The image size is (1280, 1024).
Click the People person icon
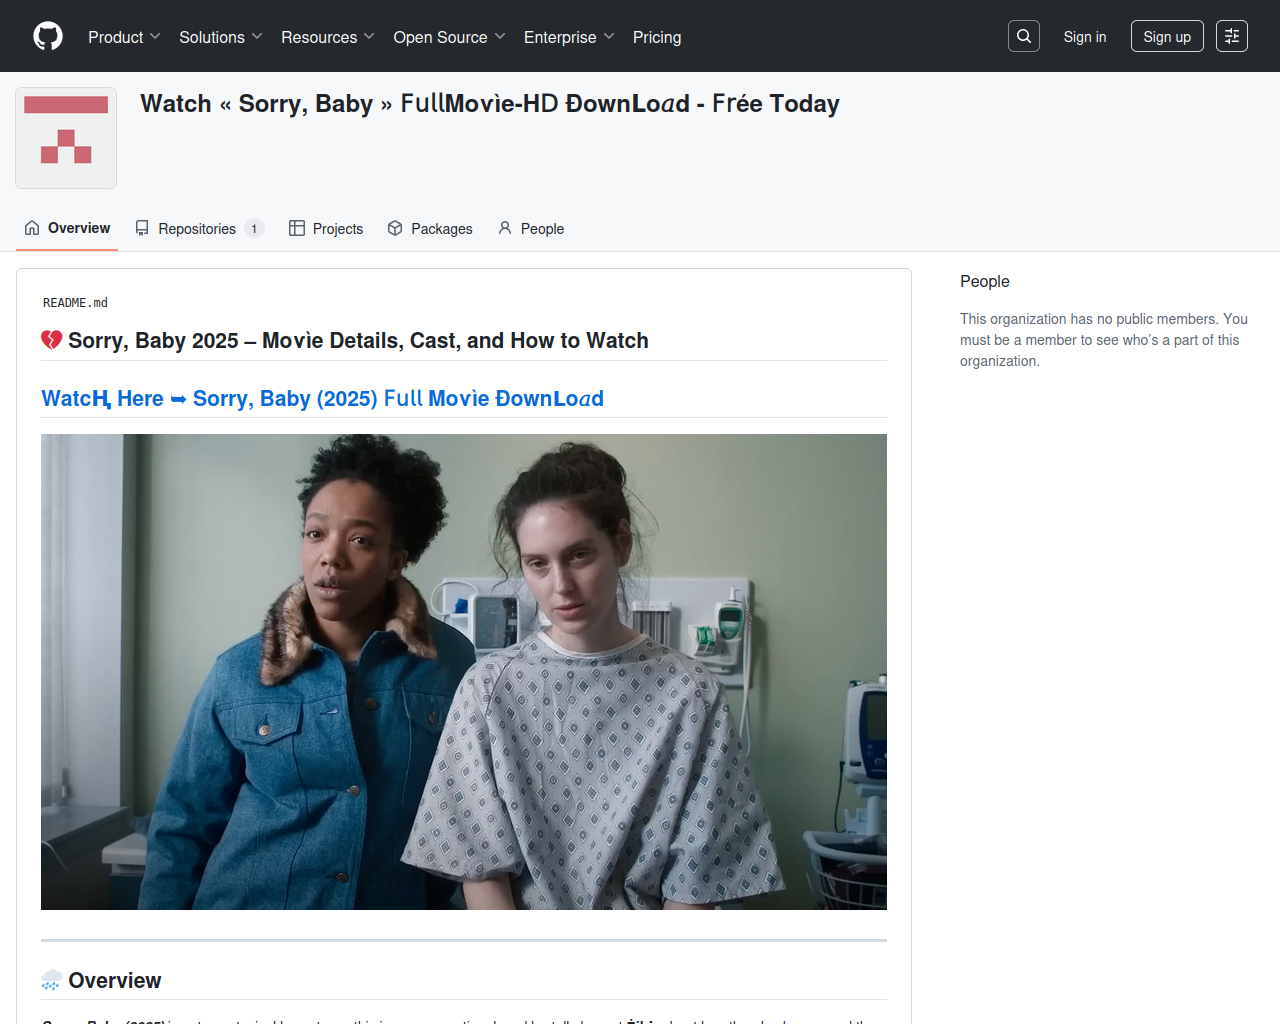pos(505,228)
